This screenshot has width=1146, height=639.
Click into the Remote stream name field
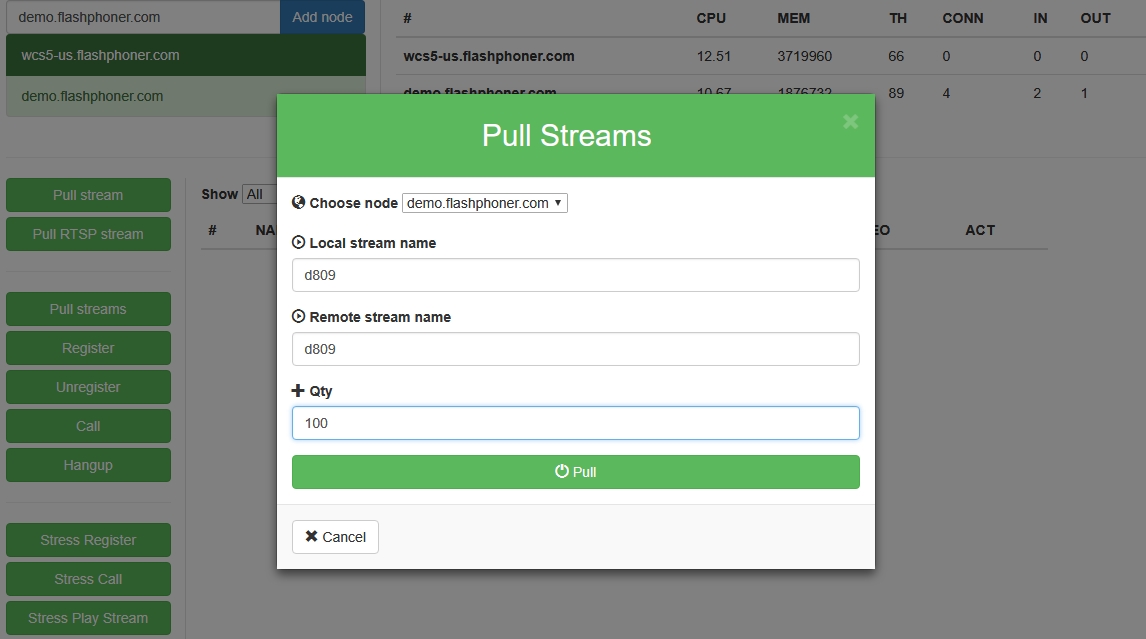tap(575, 349)
